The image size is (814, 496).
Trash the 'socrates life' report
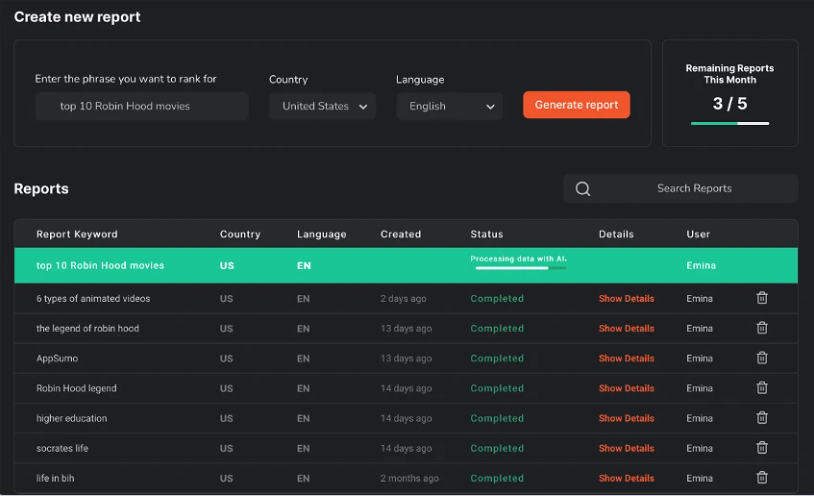tap(762, 448)
